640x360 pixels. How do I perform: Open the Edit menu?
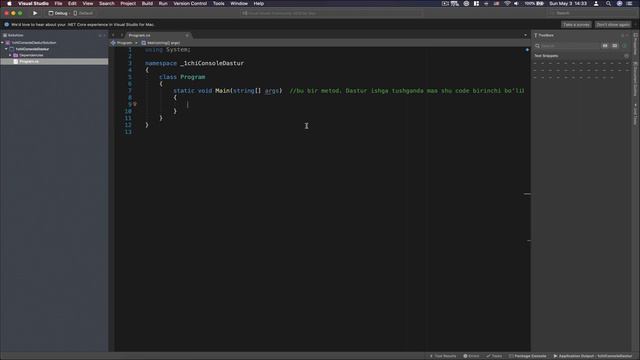click(x=72, y=3)
